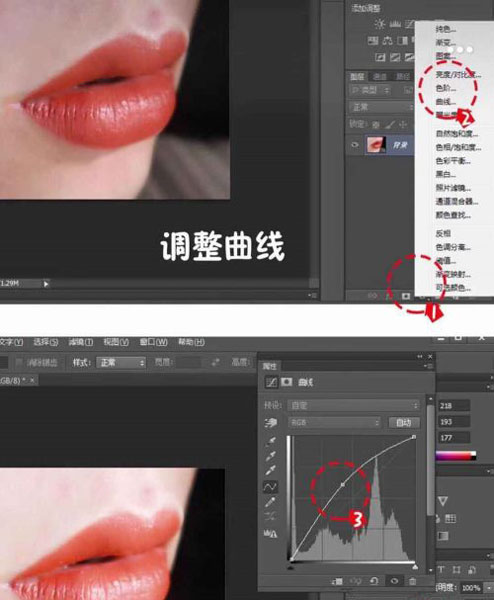494x600 pixels.
Task: Click the Color Balance scales adjustment icon
Action: click(x=388, y=40)
